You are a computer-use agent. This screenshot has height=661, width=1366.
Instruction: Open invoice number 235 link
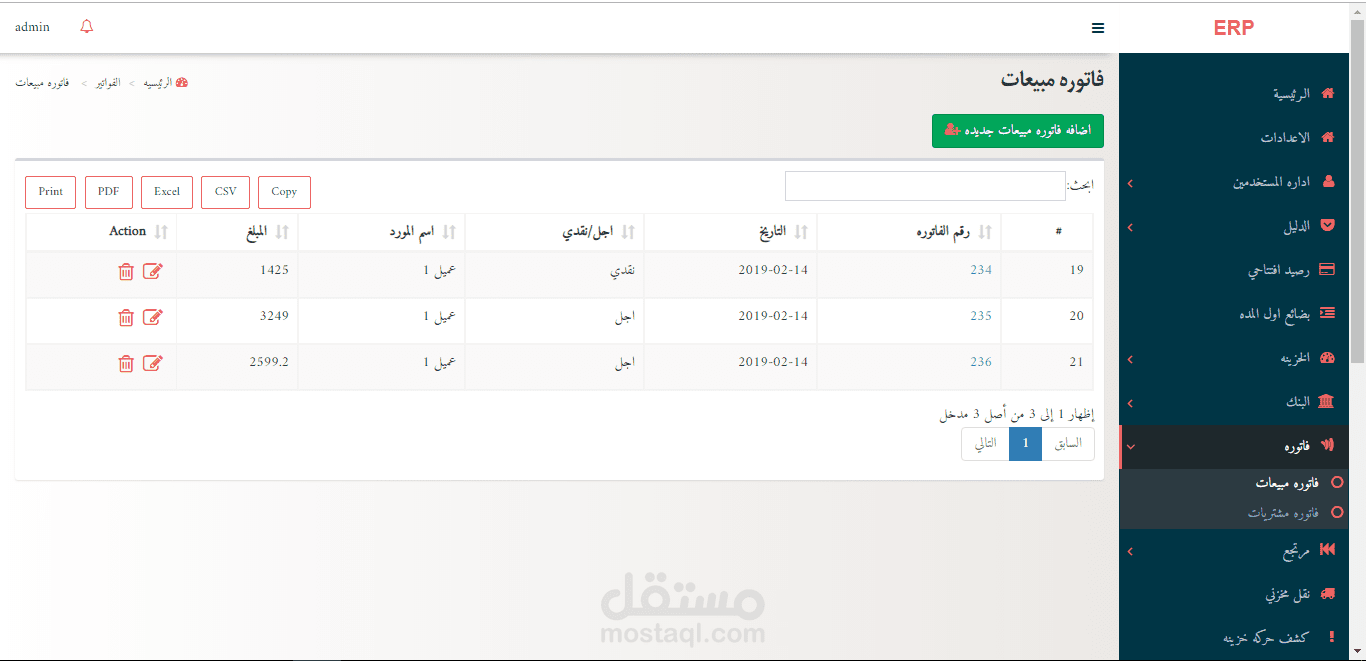tap(981, 316)
